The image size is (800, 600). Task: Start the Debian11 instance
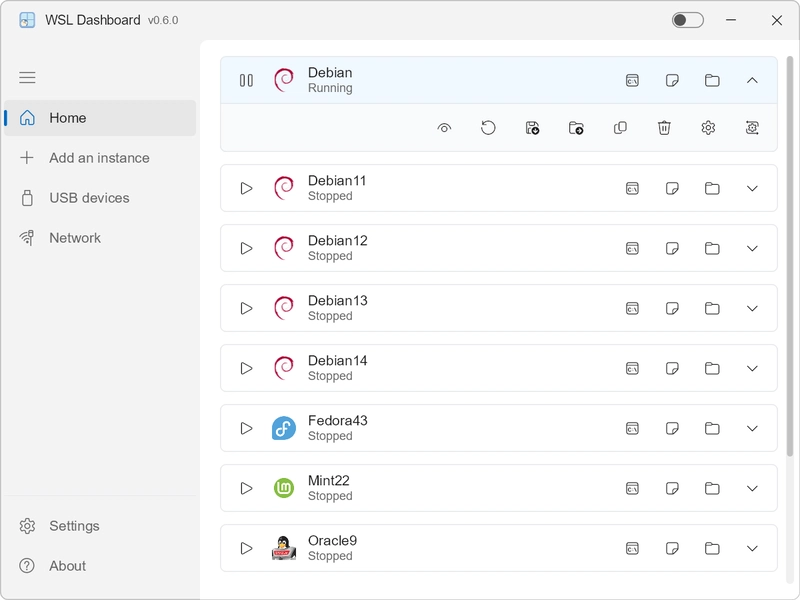246,188
